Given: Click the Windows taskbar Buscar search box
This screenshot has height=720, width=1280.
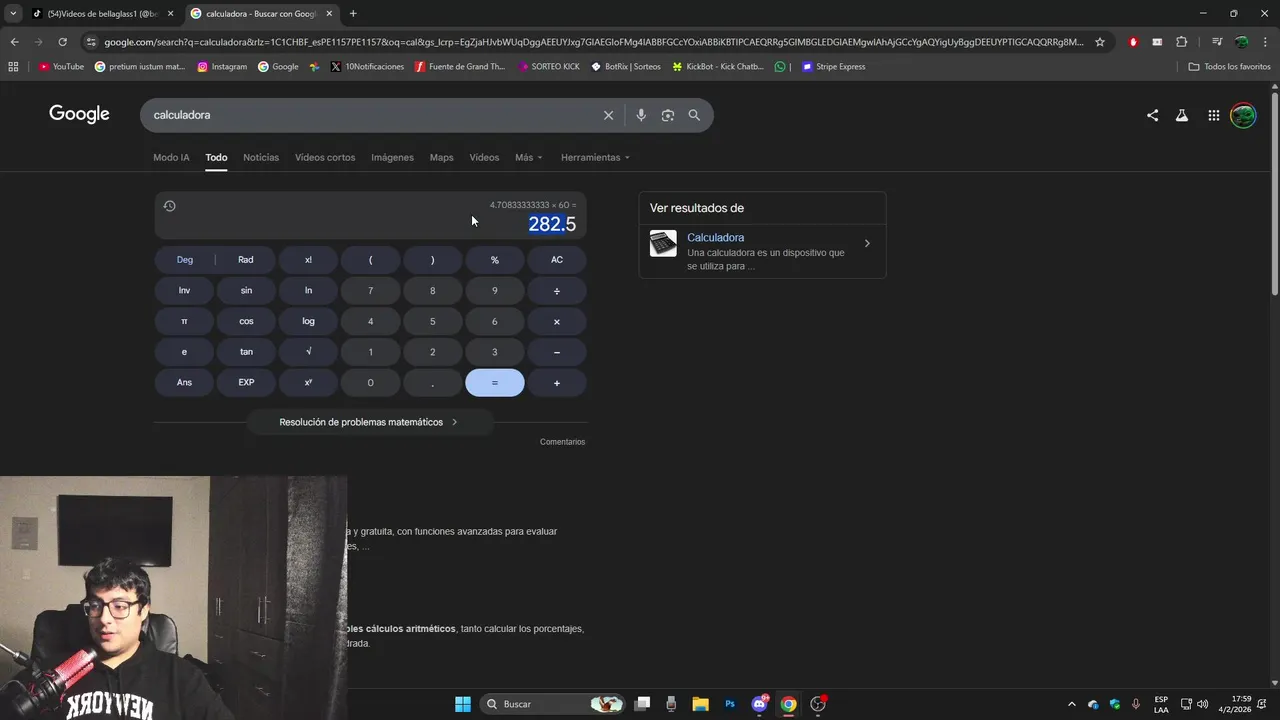Looking at the screenshot, I should pos(552,704).
